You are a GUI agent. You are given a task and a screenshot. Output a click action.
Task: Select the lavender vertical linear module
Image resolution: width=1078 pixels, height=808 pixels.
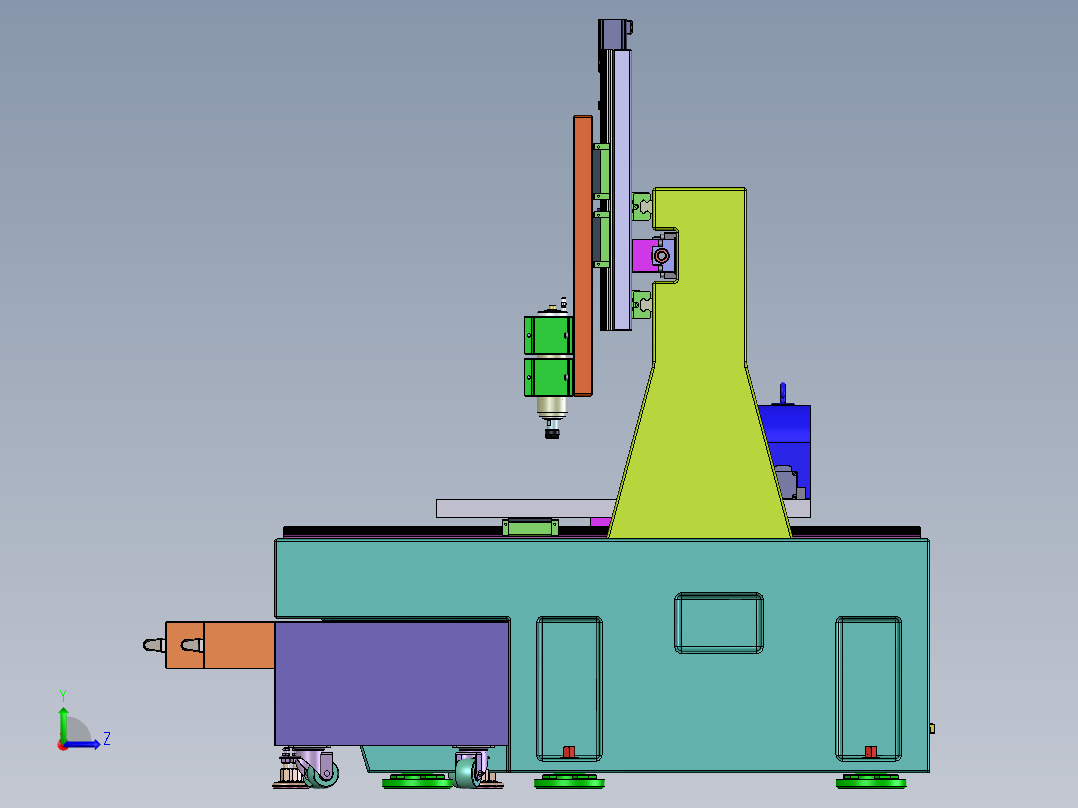(622, 189)
